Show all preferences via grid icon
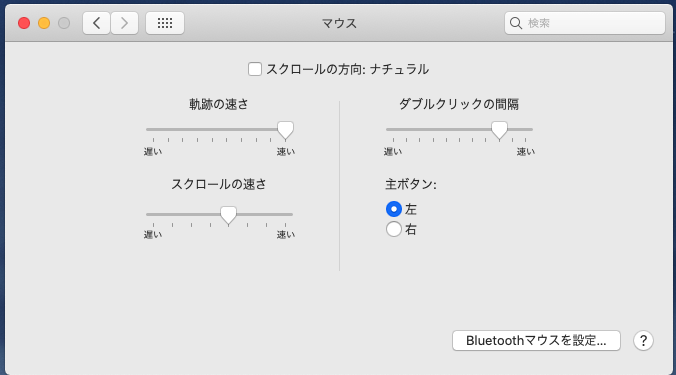The image size is (676, 375). click(x=165, y=23)
